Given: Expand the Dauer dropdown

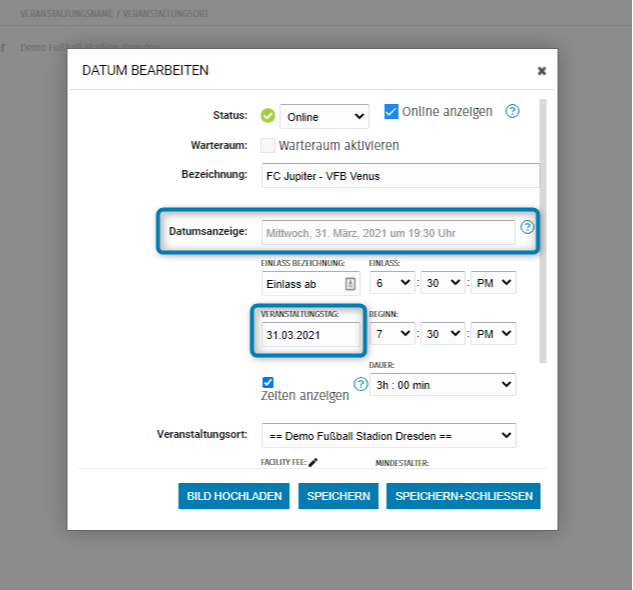Looking at the screenshot, I should click(x=442, y=385).
